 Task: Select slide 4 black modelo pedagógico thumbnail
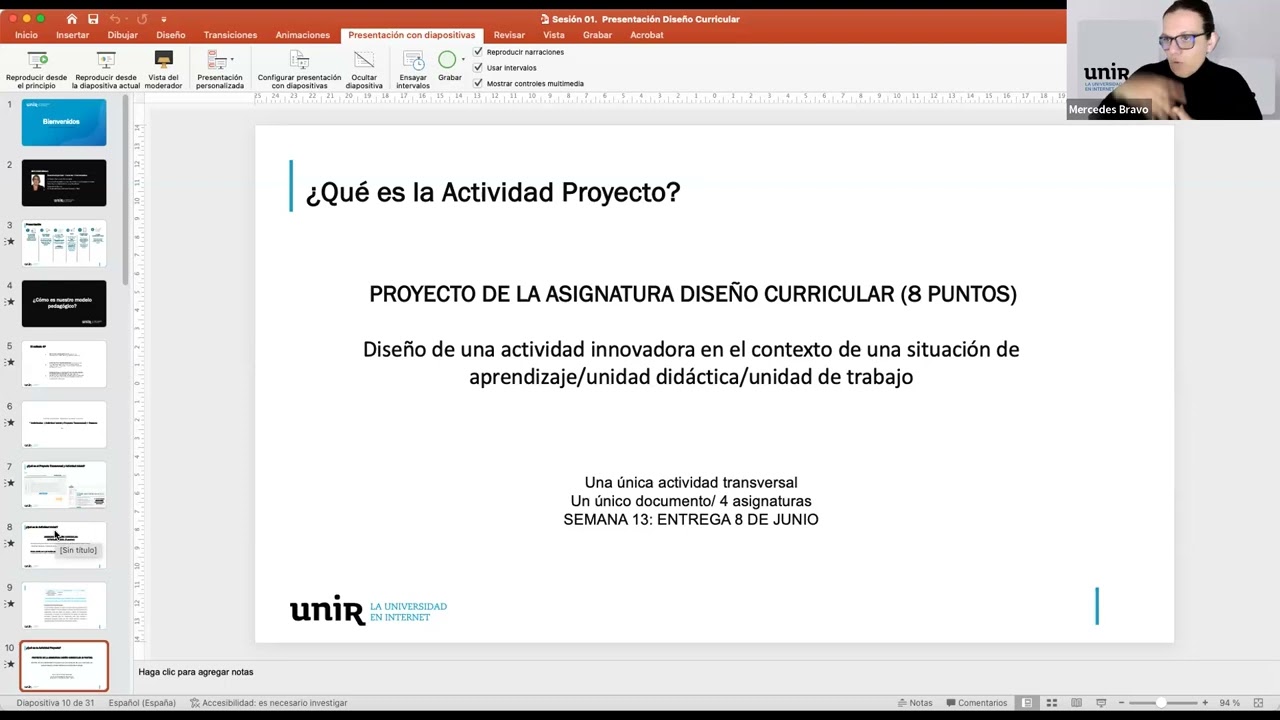point(64,303)
